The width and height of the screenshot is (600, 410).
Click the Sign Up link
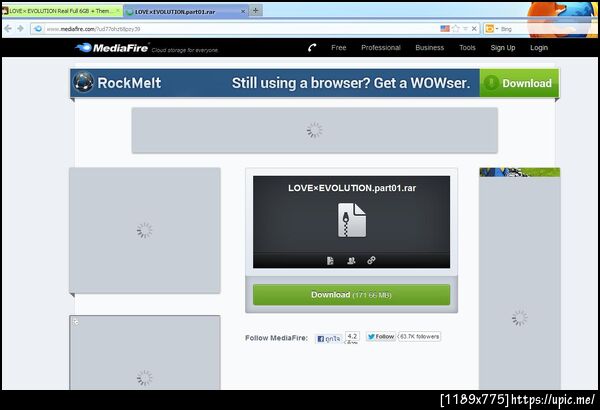503,47
